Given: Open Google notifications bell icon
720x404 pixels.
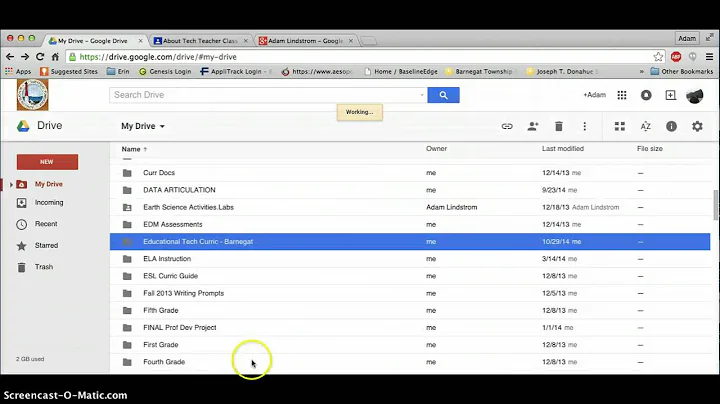Looking at the screenshot, I should [646, 95].
